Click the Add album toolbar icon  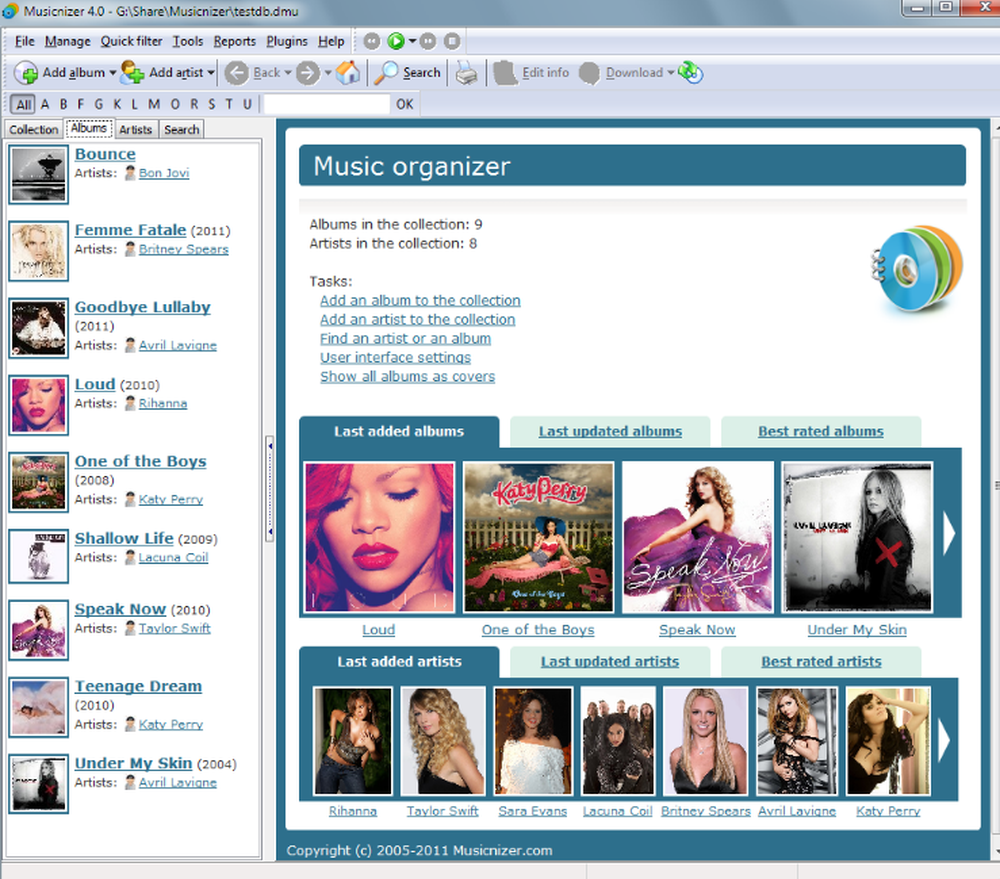point(26,73)
